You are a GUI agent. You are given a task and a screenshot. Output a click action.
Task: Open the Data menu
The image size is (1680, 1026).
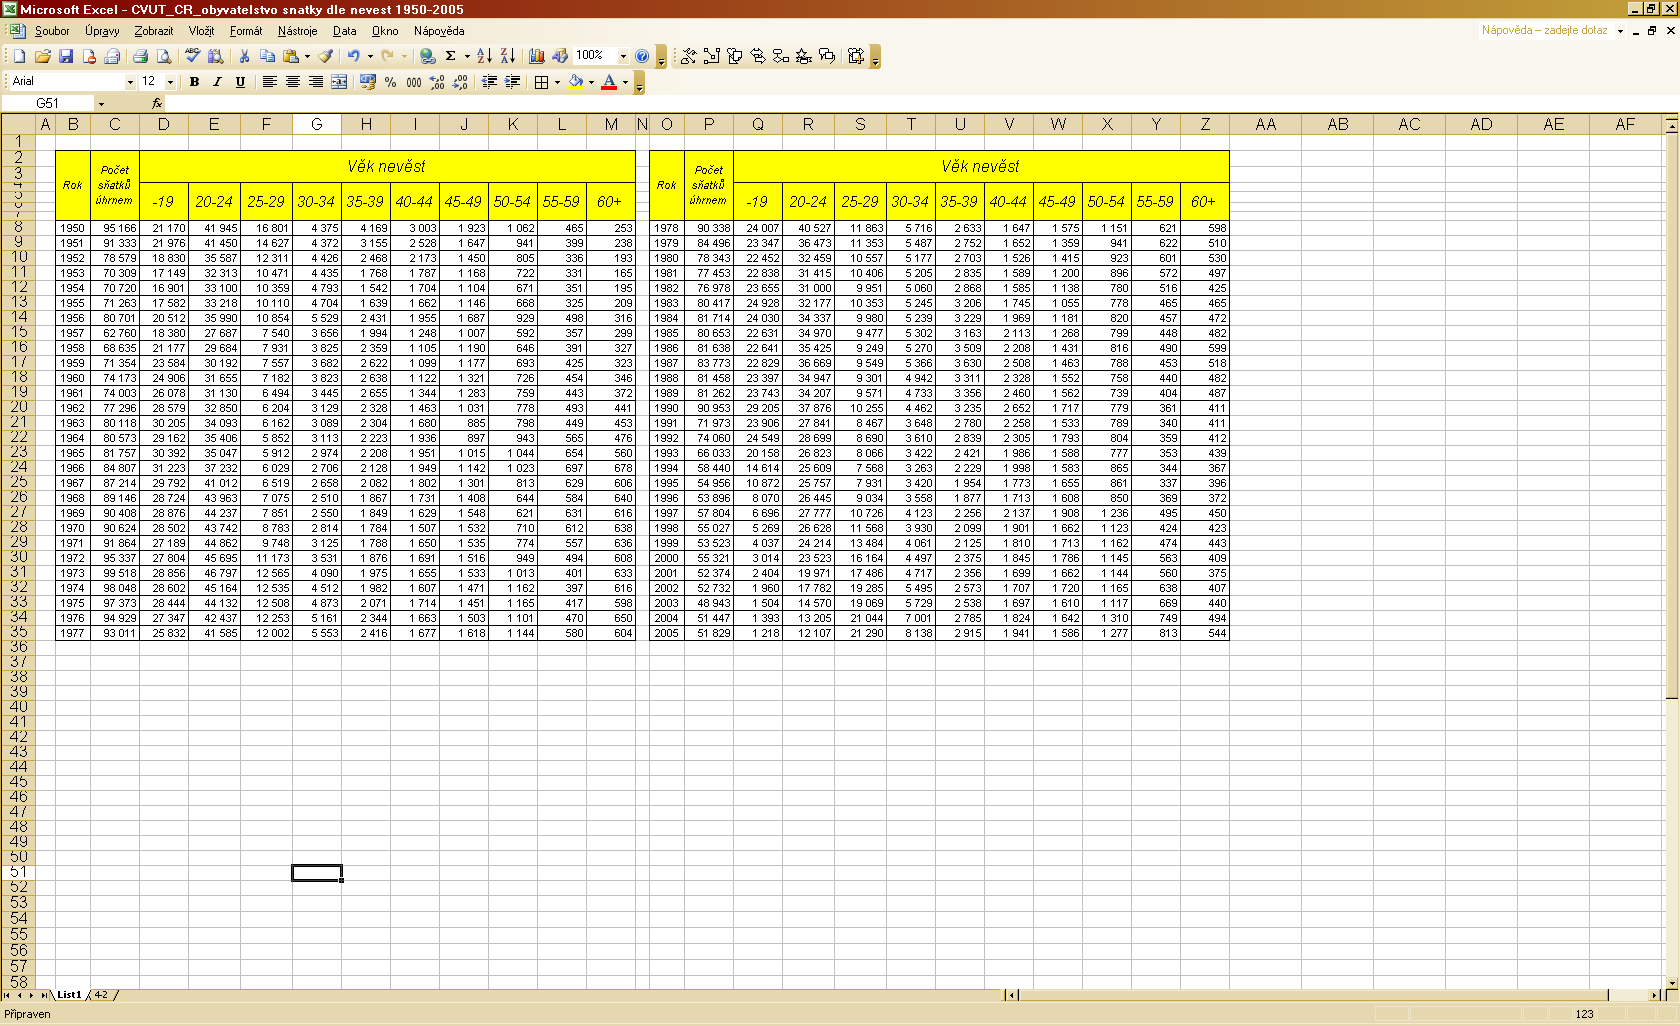pos(345,31)
